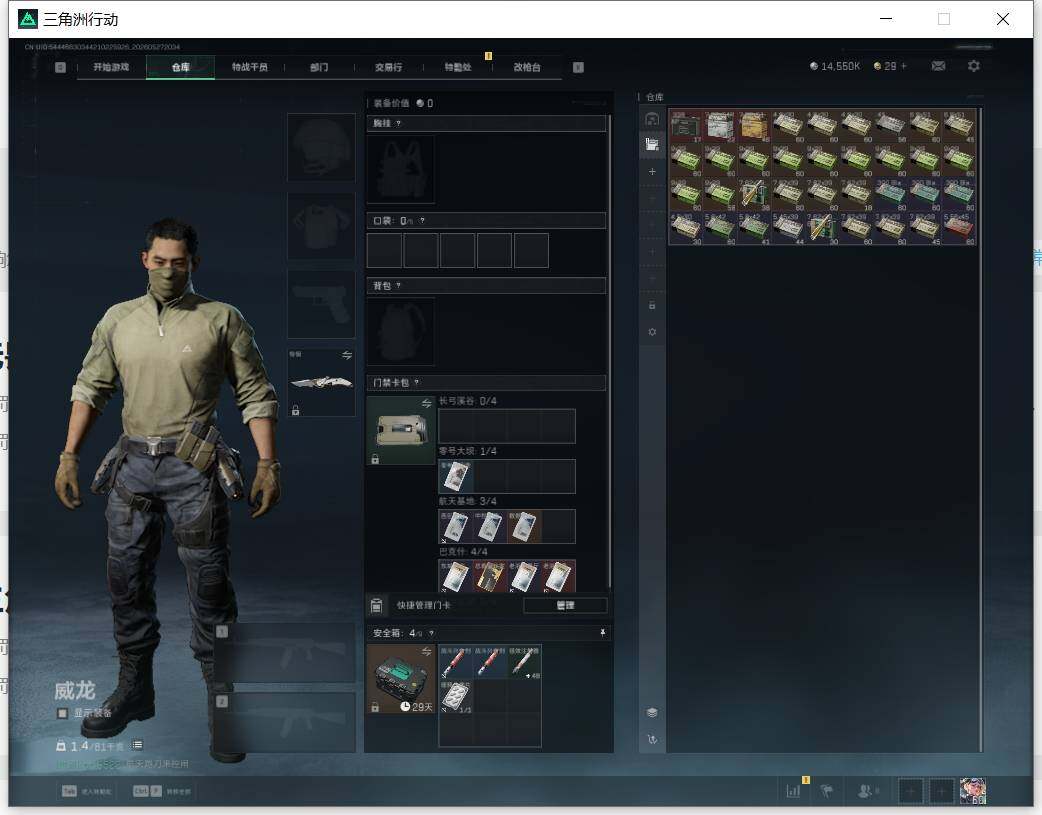Open the settings gear in top bar
The width and height of the screenshot is (1042, 815).
tap(974, 66)
